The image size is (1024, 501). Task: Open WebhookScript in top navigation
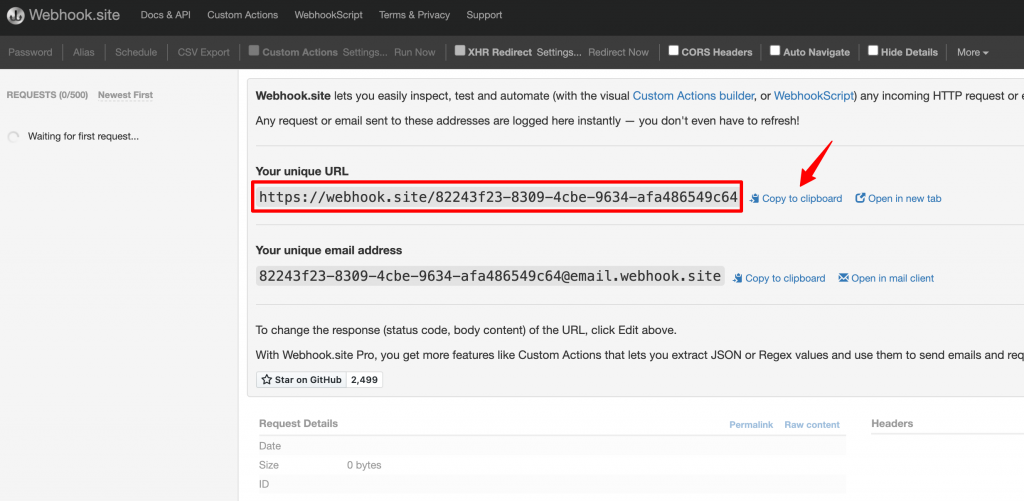pyautogui.click(x=328, y=15)
